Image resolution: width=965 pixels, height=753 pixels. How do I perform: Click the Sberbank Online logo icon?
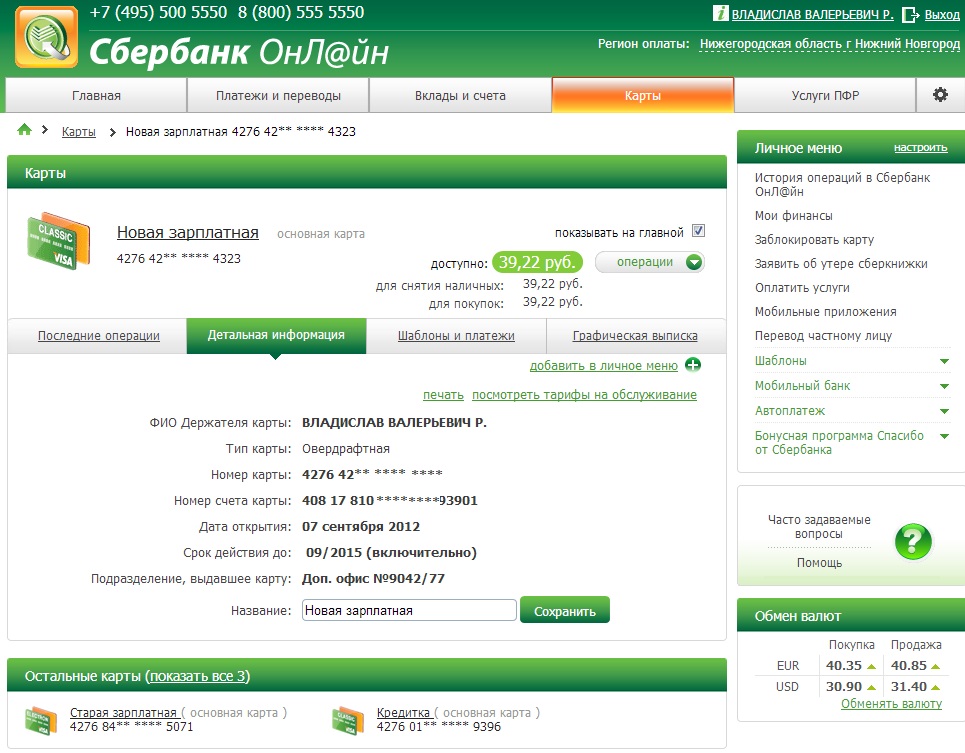pos(46,36)
